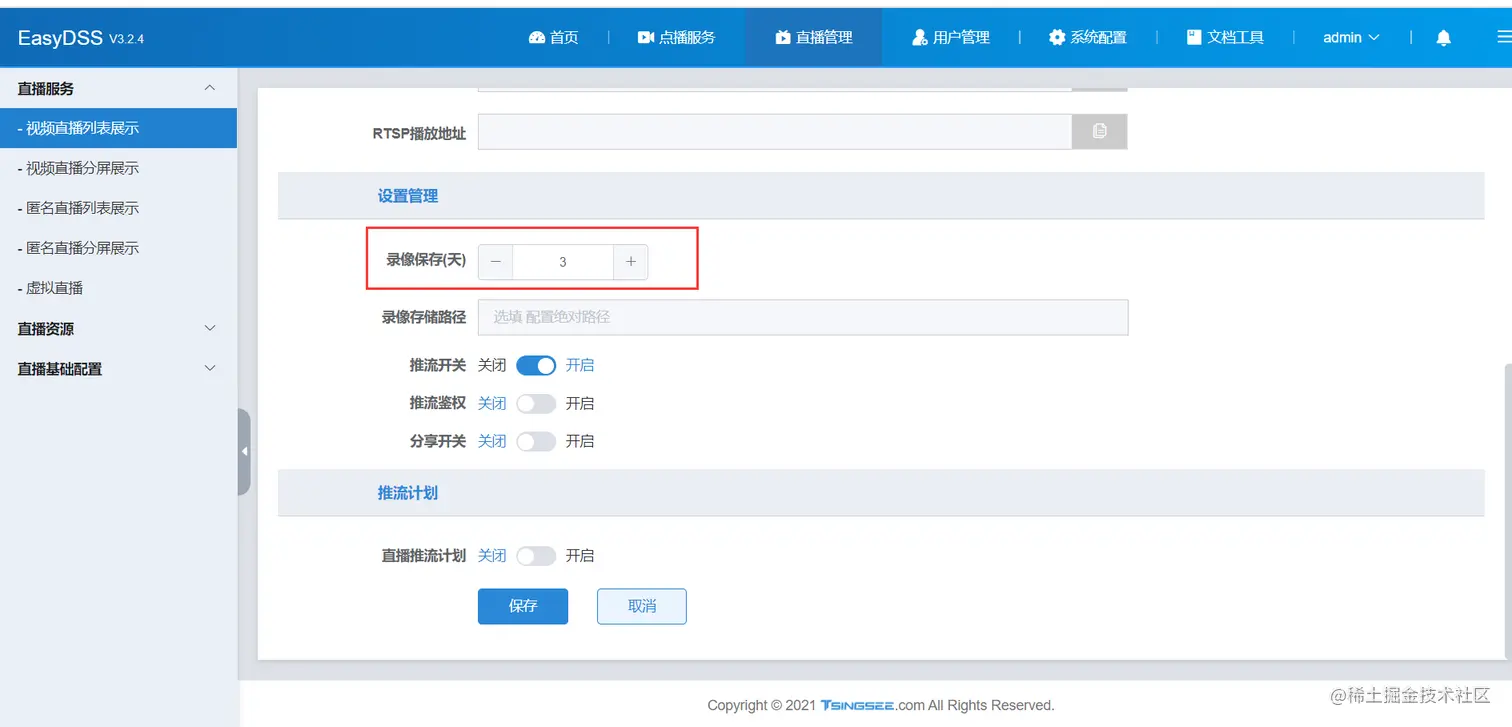Copy the RTSP播放地址 with the copy icon

(1099, 131)
